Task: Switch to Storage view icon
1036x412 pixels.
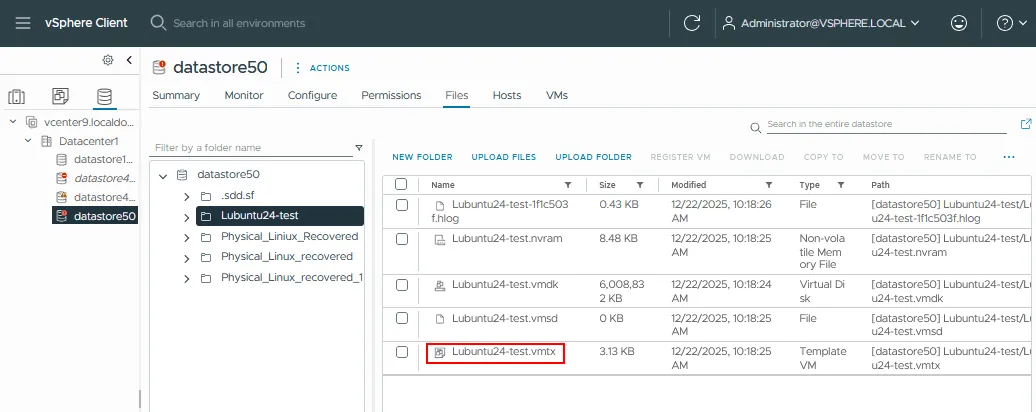Action: point(104,96)
